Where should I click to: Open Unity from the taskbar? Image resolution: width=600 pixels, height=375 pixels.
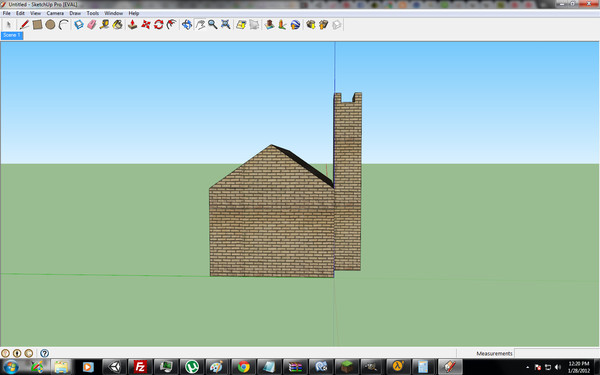pyautogui.click(x=114, y=367)
